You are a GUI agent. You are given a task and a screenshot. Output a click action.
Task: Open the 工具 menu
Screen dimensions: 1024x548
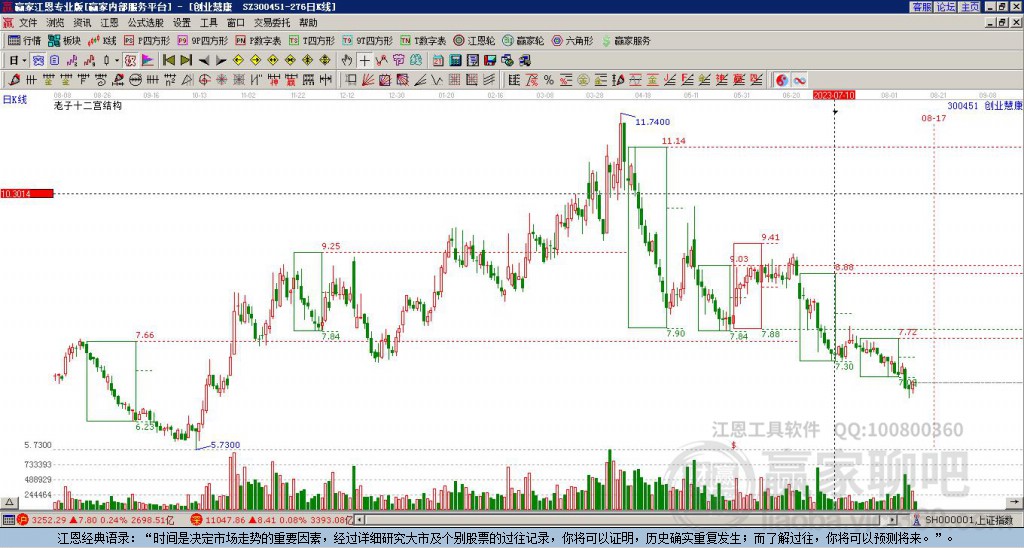pyautogui.click(x=208, y=23)
